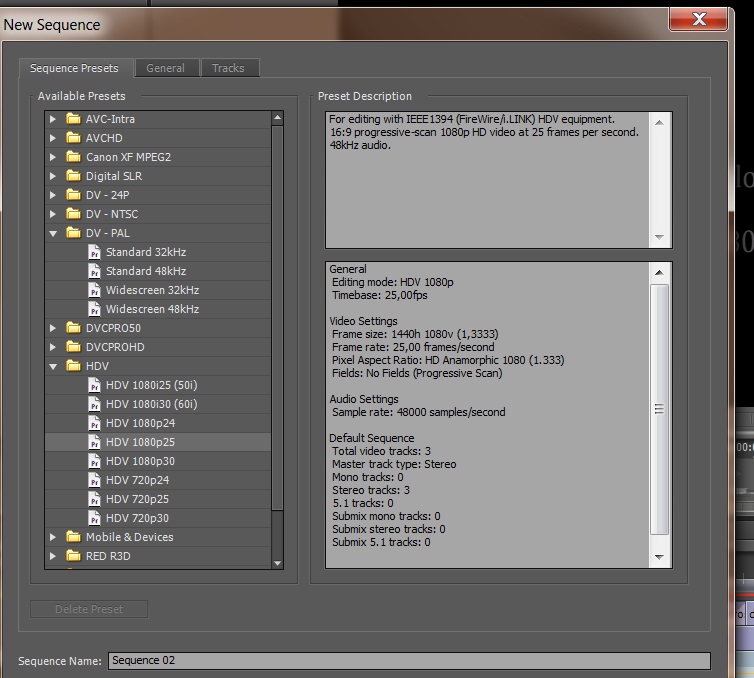Click the Widescreen 32kHz preset file icon
Screen dimensions: 754x678
tap(94, 289)
